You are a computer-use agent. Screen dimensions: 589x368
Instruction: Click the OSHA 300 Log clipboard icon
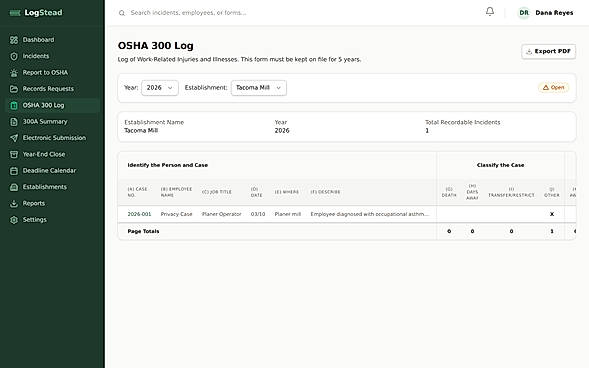pos(14,106)
